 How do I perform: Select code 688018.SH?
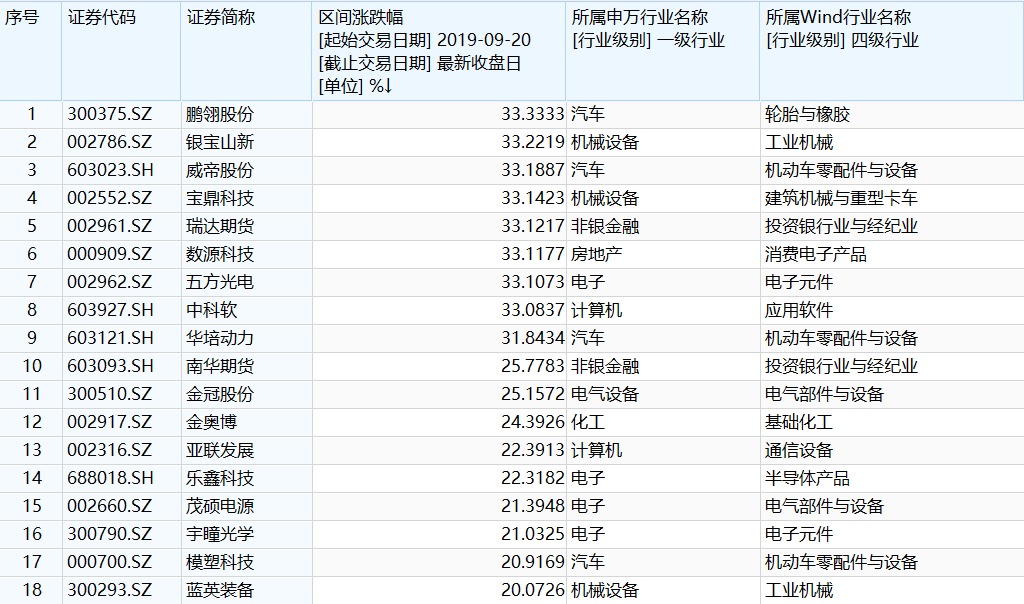[x=110, y=479]
